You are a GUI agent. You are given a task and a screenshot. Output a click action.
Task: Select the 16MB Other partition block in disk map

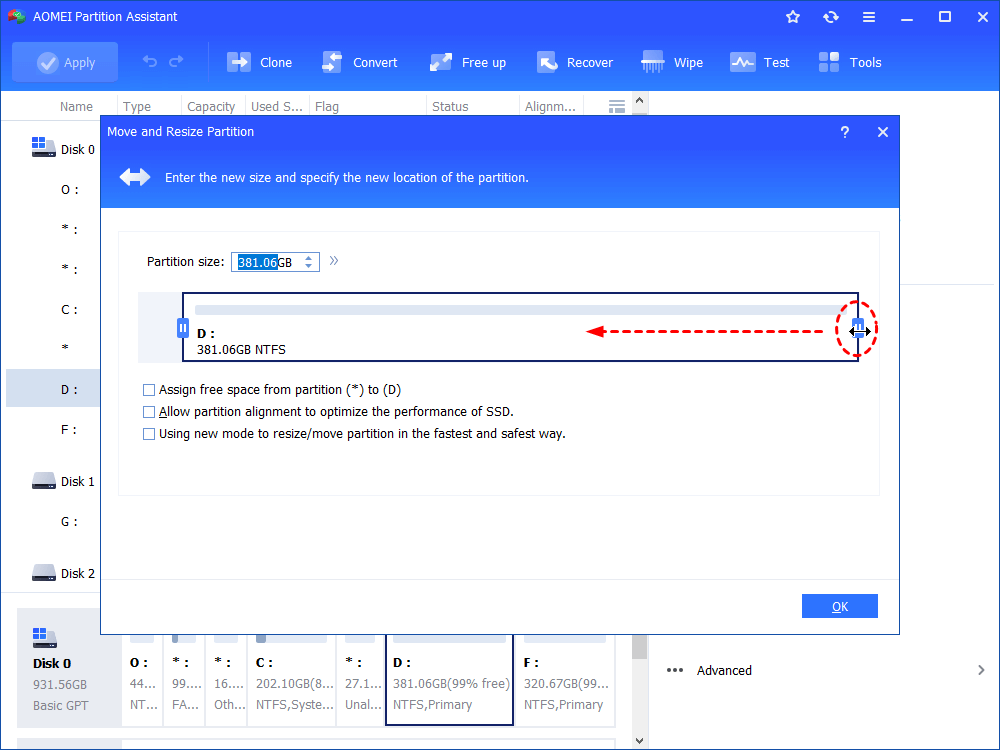pos(226,680)
